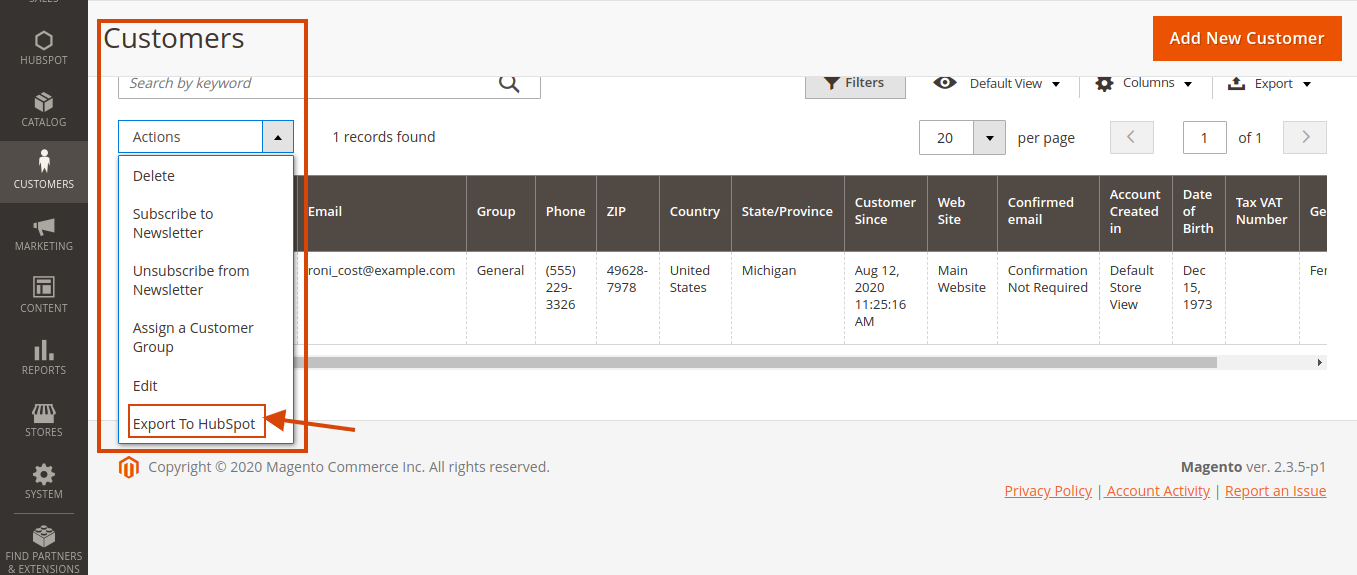The image size is (1357, 575).
Task: Open the Privacy Policy link
Action: tap(1048, 491)
